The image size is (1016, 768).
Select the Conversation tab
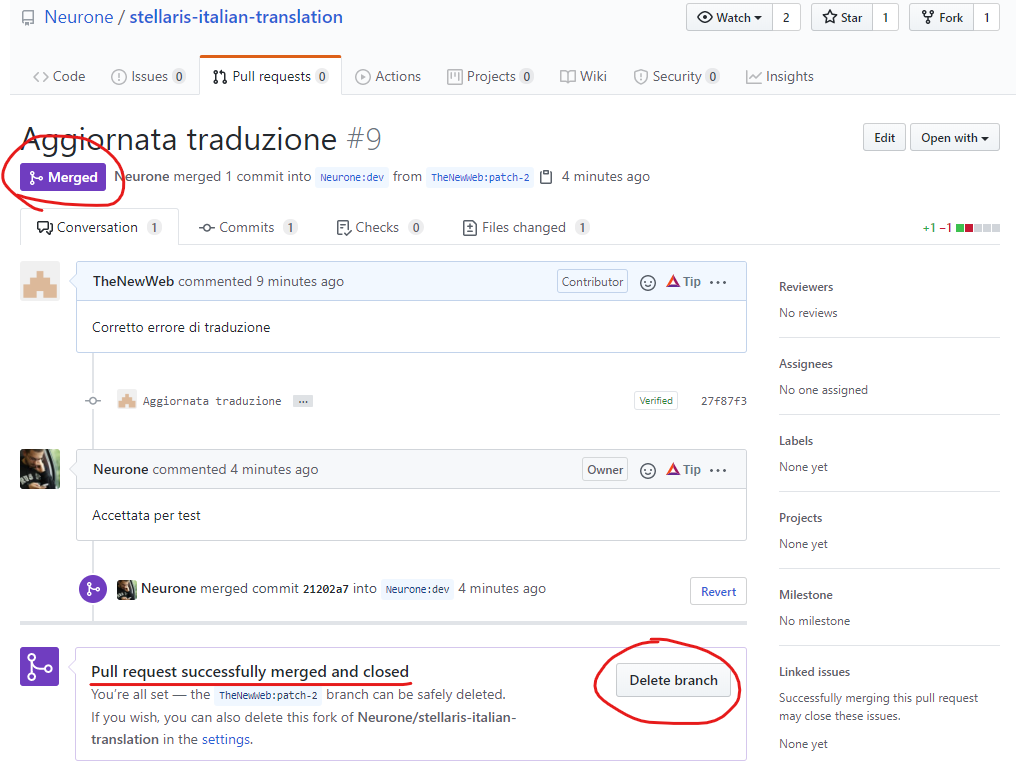point(99,227)
